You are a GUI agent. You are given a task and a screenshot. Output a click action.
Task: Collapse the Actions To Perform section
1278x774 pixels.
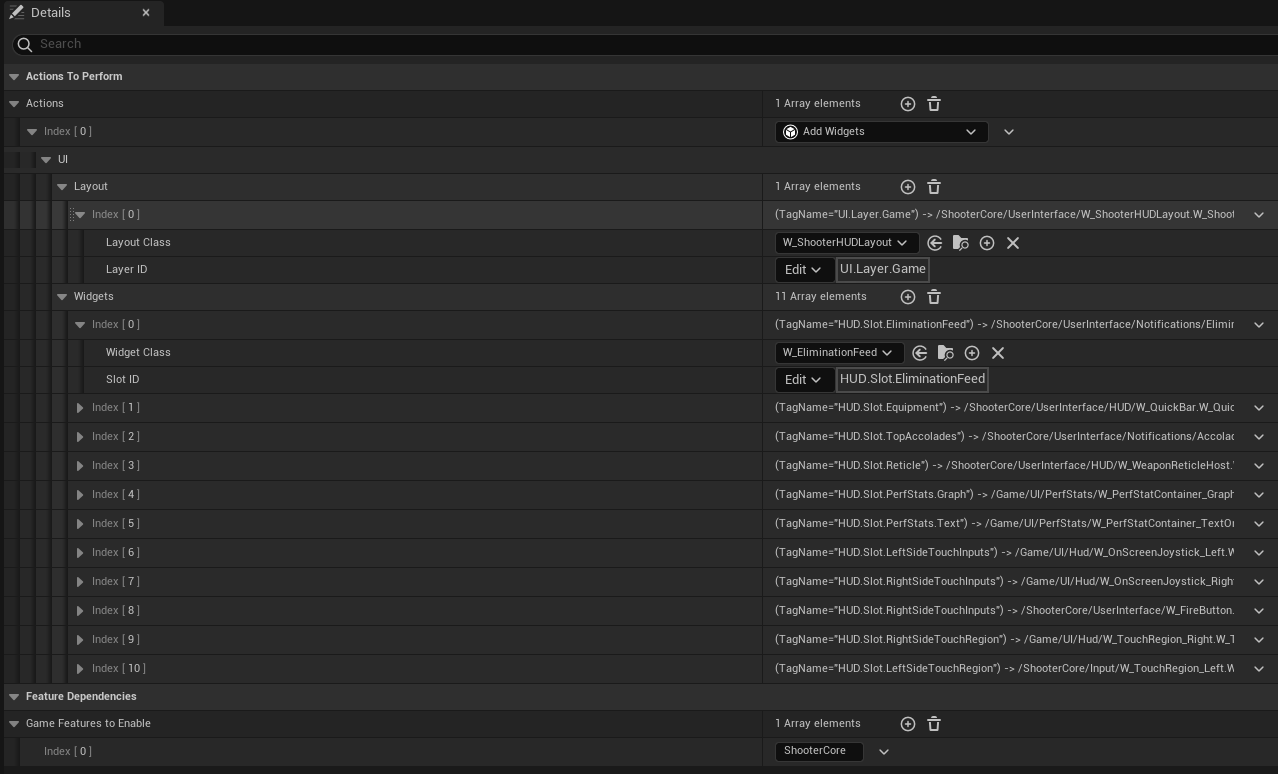pyautogui.click(x=14, y=77)
